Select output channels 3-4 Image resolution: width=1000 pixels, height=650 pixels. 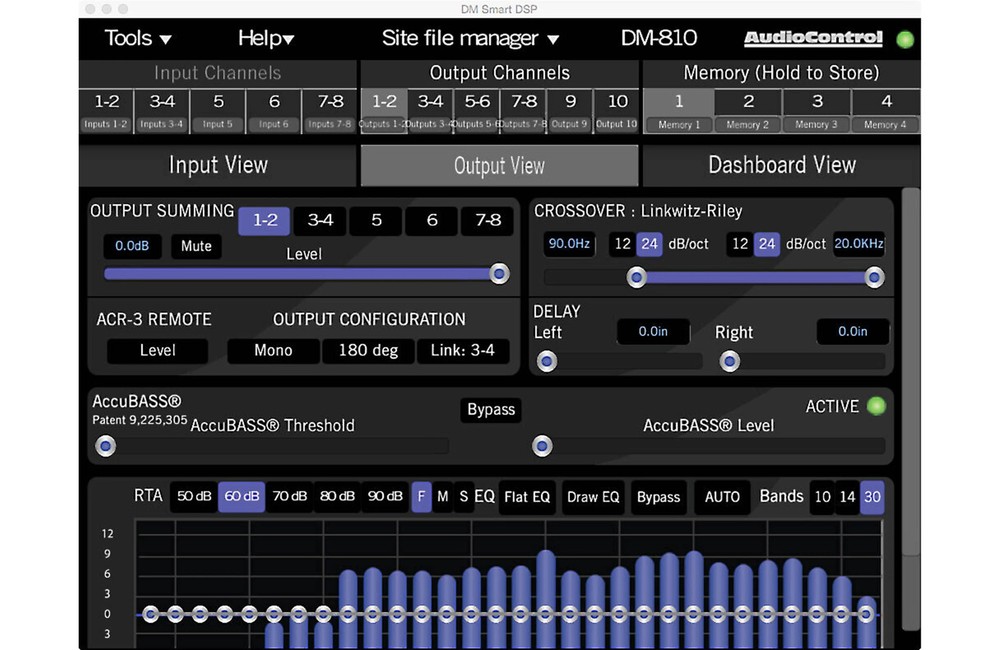click(x=430, y=111)
